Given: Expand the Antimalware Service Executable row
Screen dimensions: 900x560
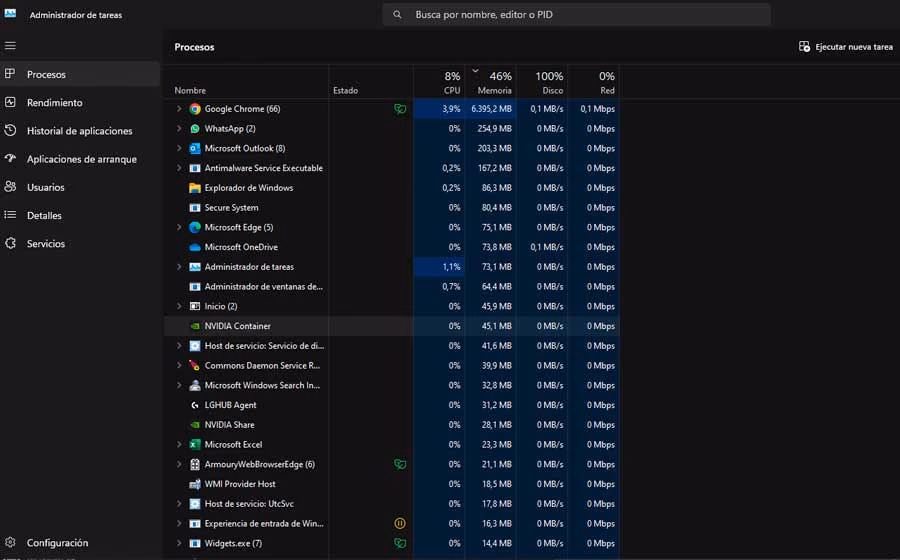Looking at the screenshot, I should (179, 169).
